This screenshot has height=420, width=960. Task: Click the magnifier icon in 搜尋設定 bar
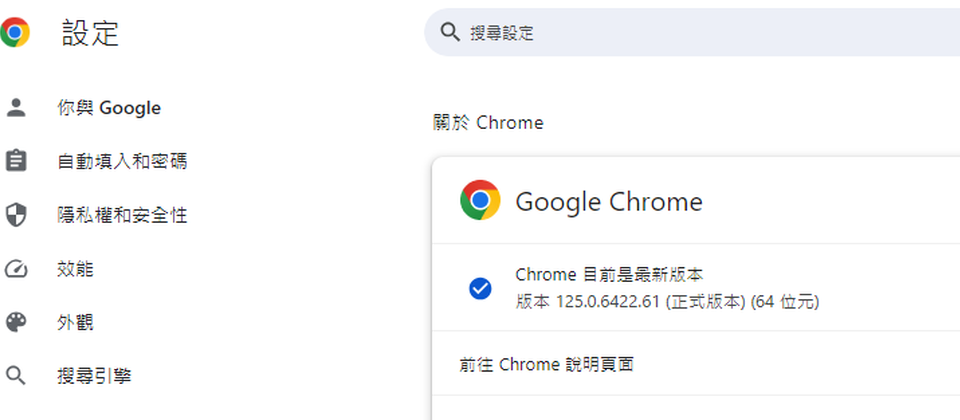pyautogui.click(x=450, y=32)
